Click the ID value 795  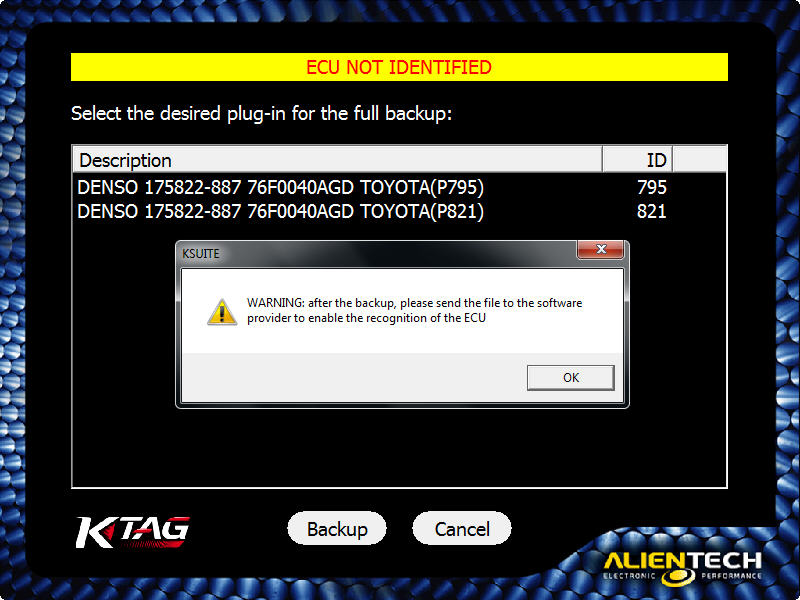[x=652, y=187]
